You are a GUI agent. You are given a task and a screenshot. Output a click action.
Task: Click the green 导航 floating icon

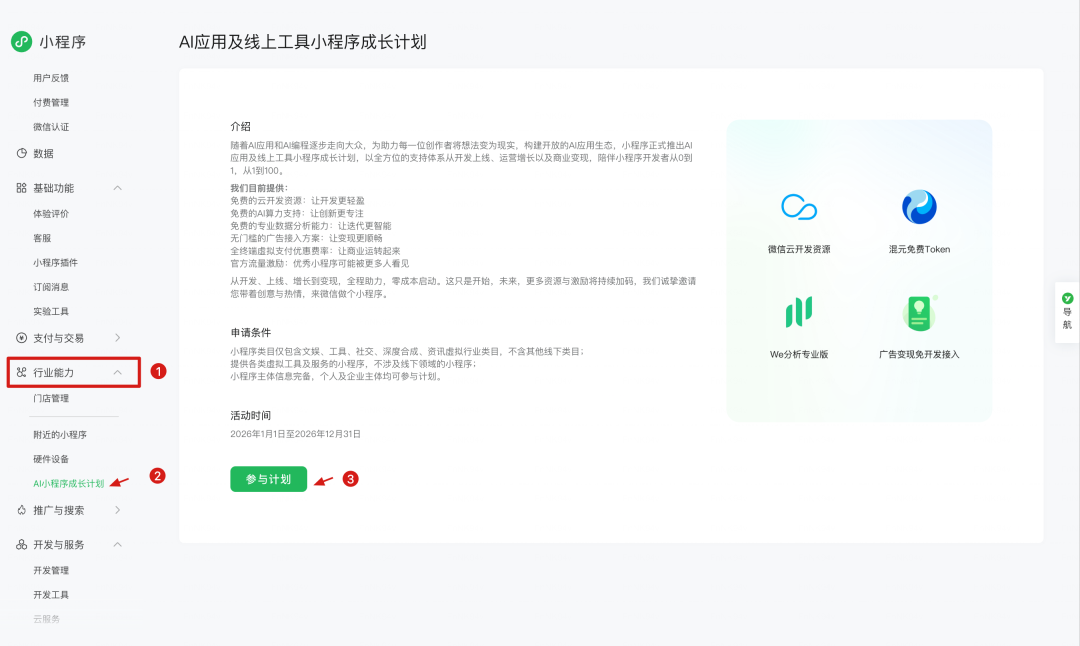coord(1067,298)
